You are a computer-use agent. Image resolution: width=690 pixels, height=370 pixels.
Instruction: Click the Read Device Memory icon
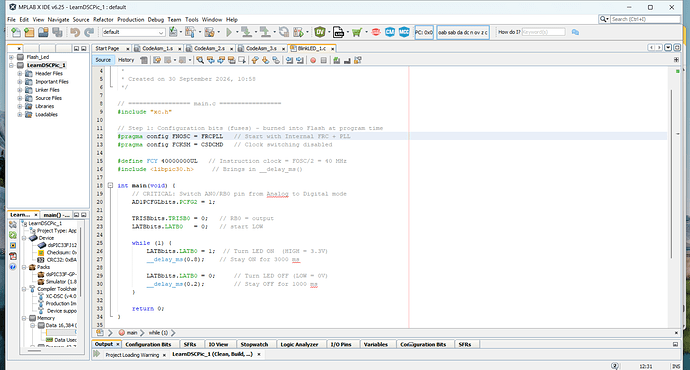tap(264, 32)
